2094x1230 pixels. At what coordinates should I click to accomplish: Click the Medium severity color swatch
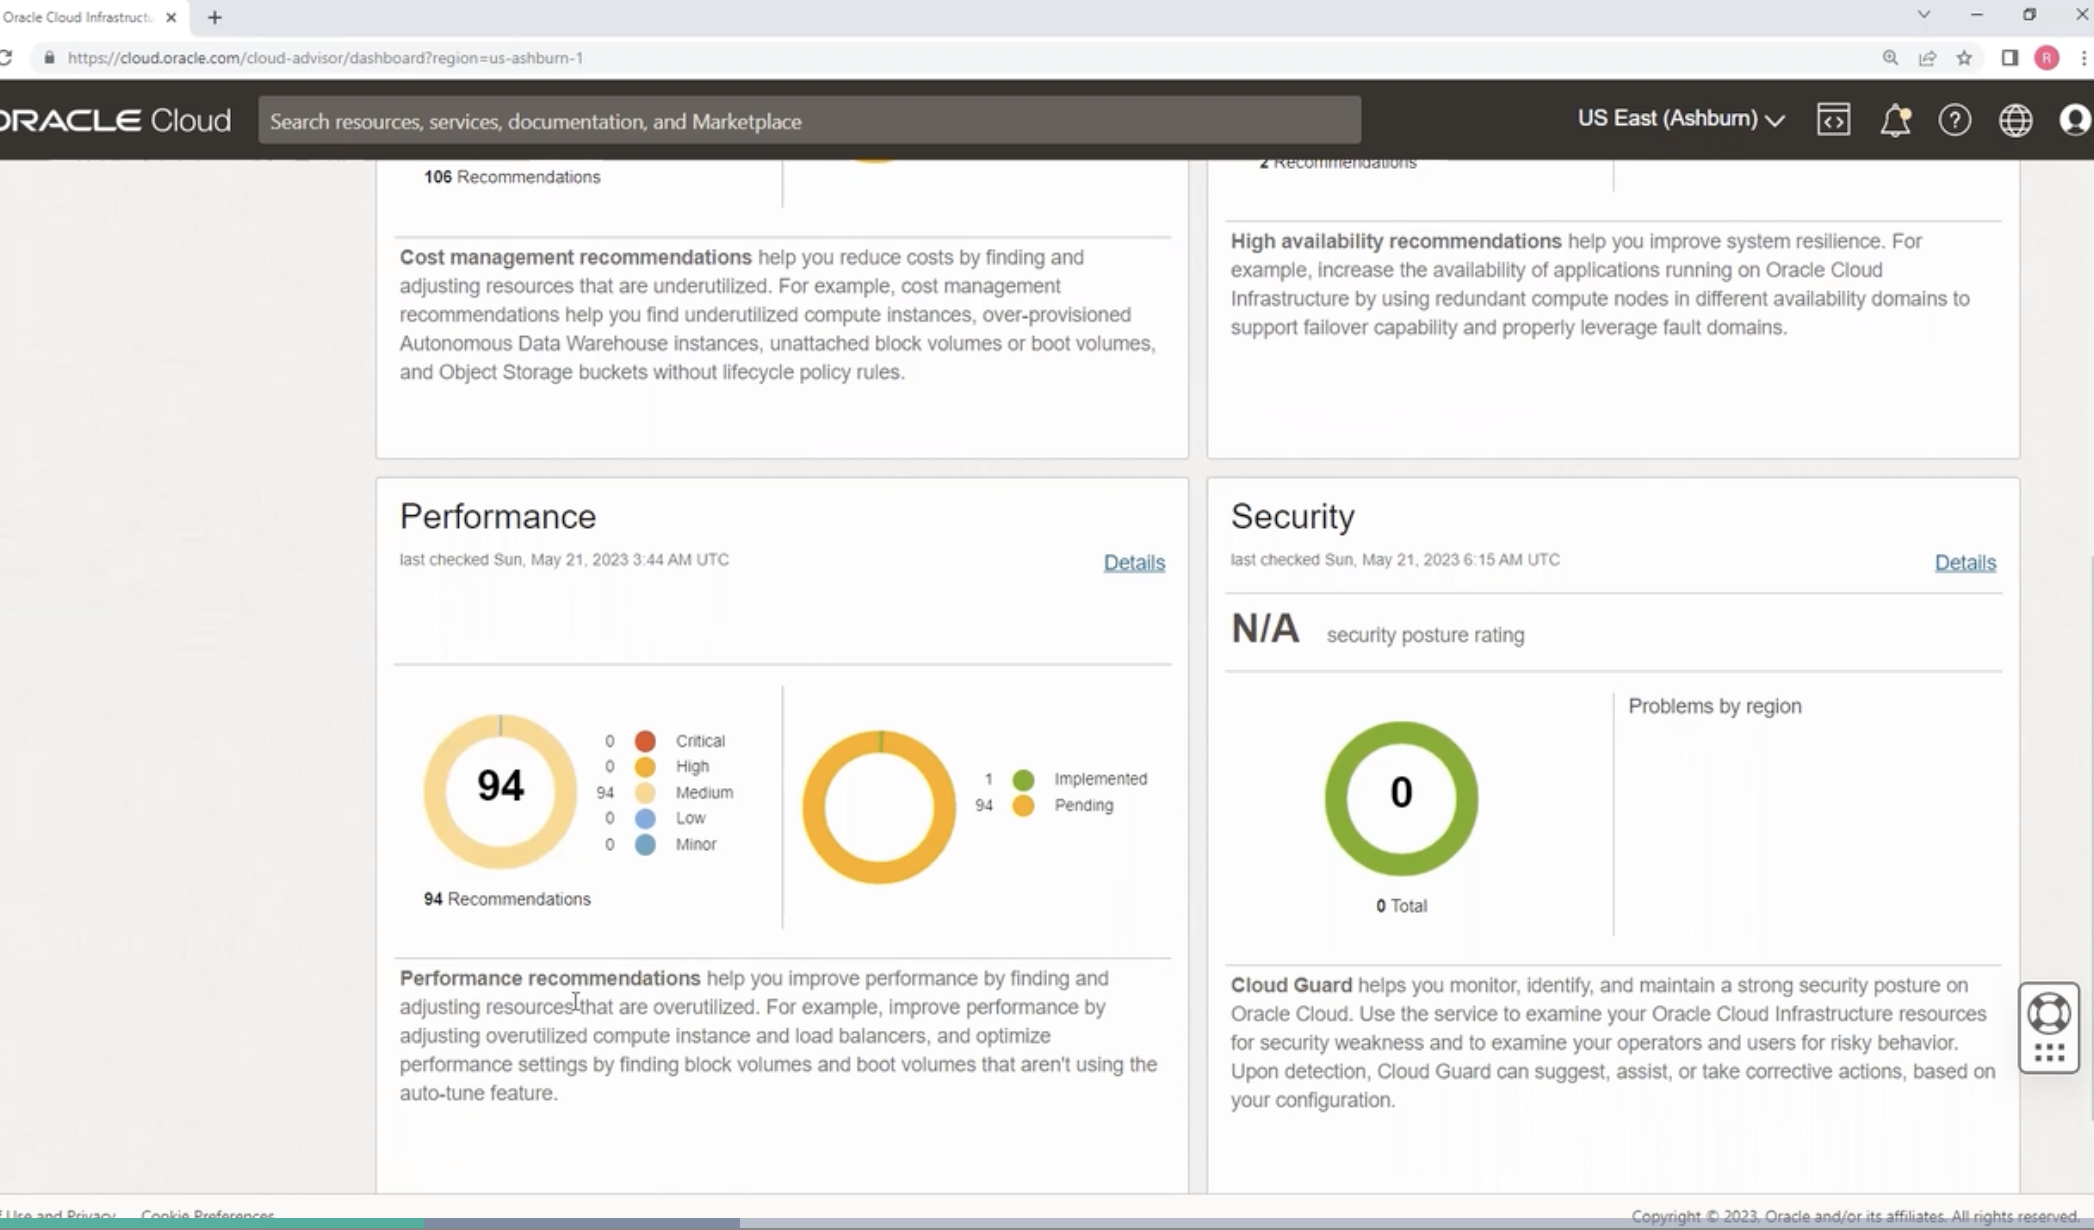coord(645,793)
